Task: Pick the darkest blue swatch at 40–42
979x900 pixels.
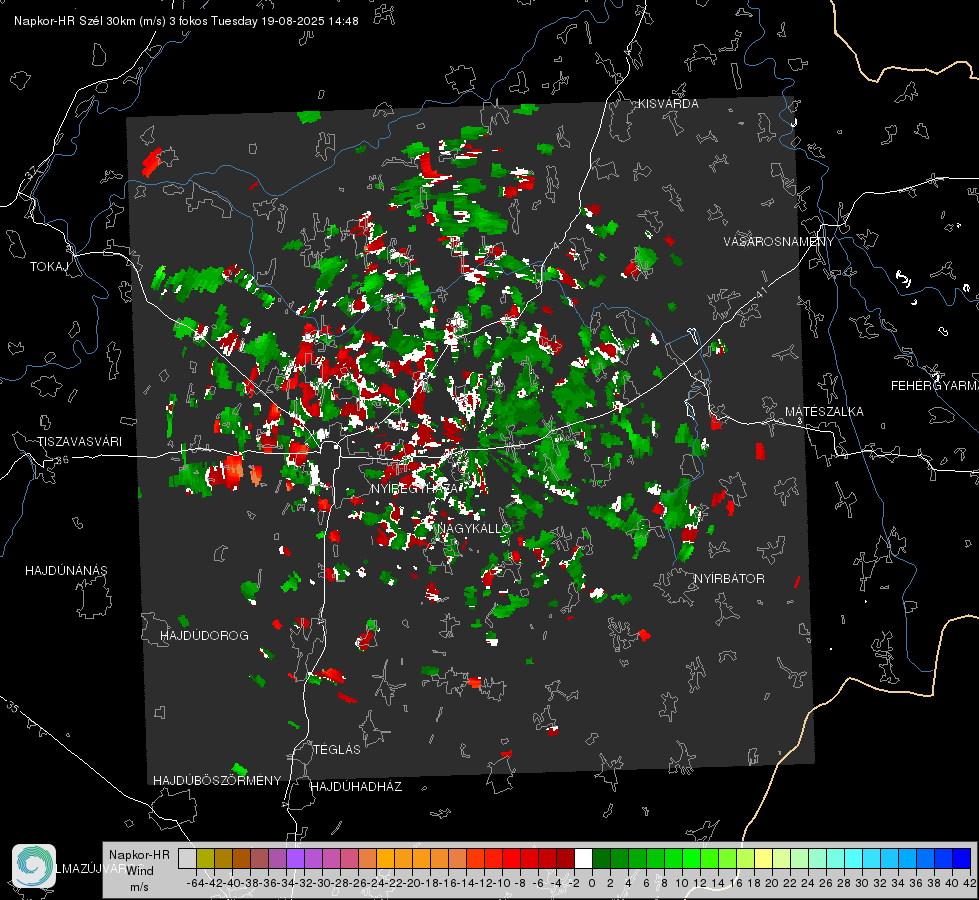Action: (x=962, y=858)
